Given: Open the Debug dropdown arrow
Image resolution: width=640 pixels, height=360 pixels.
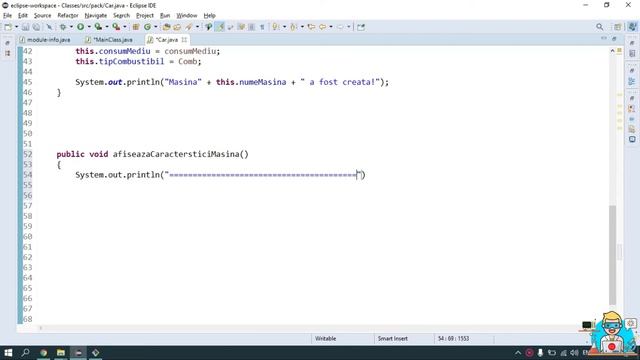Looking at the screenshot, I should coord(71,27).
